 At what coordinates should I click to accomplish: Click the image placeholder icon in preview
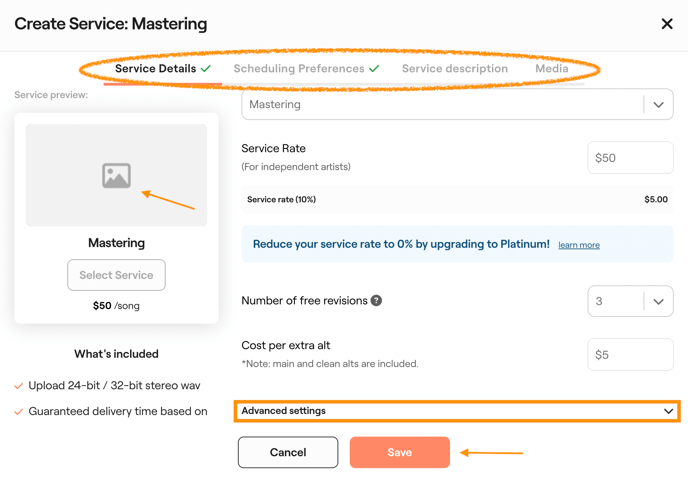(x=116, y=176)
